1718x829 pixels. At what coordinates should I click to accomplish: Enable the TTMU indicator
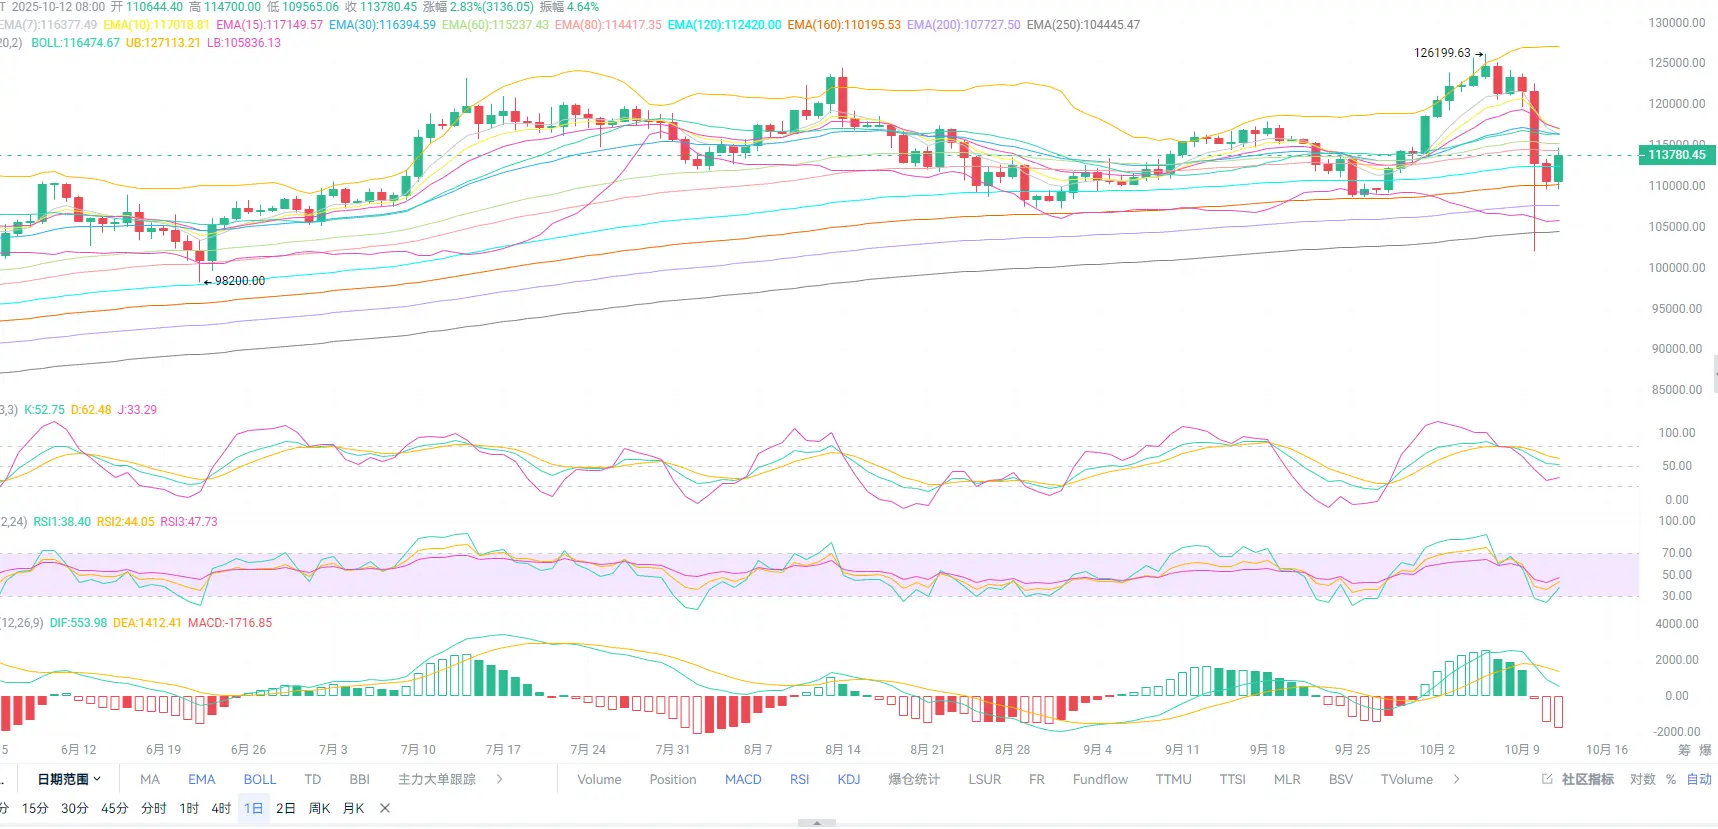click(1174, 779)
